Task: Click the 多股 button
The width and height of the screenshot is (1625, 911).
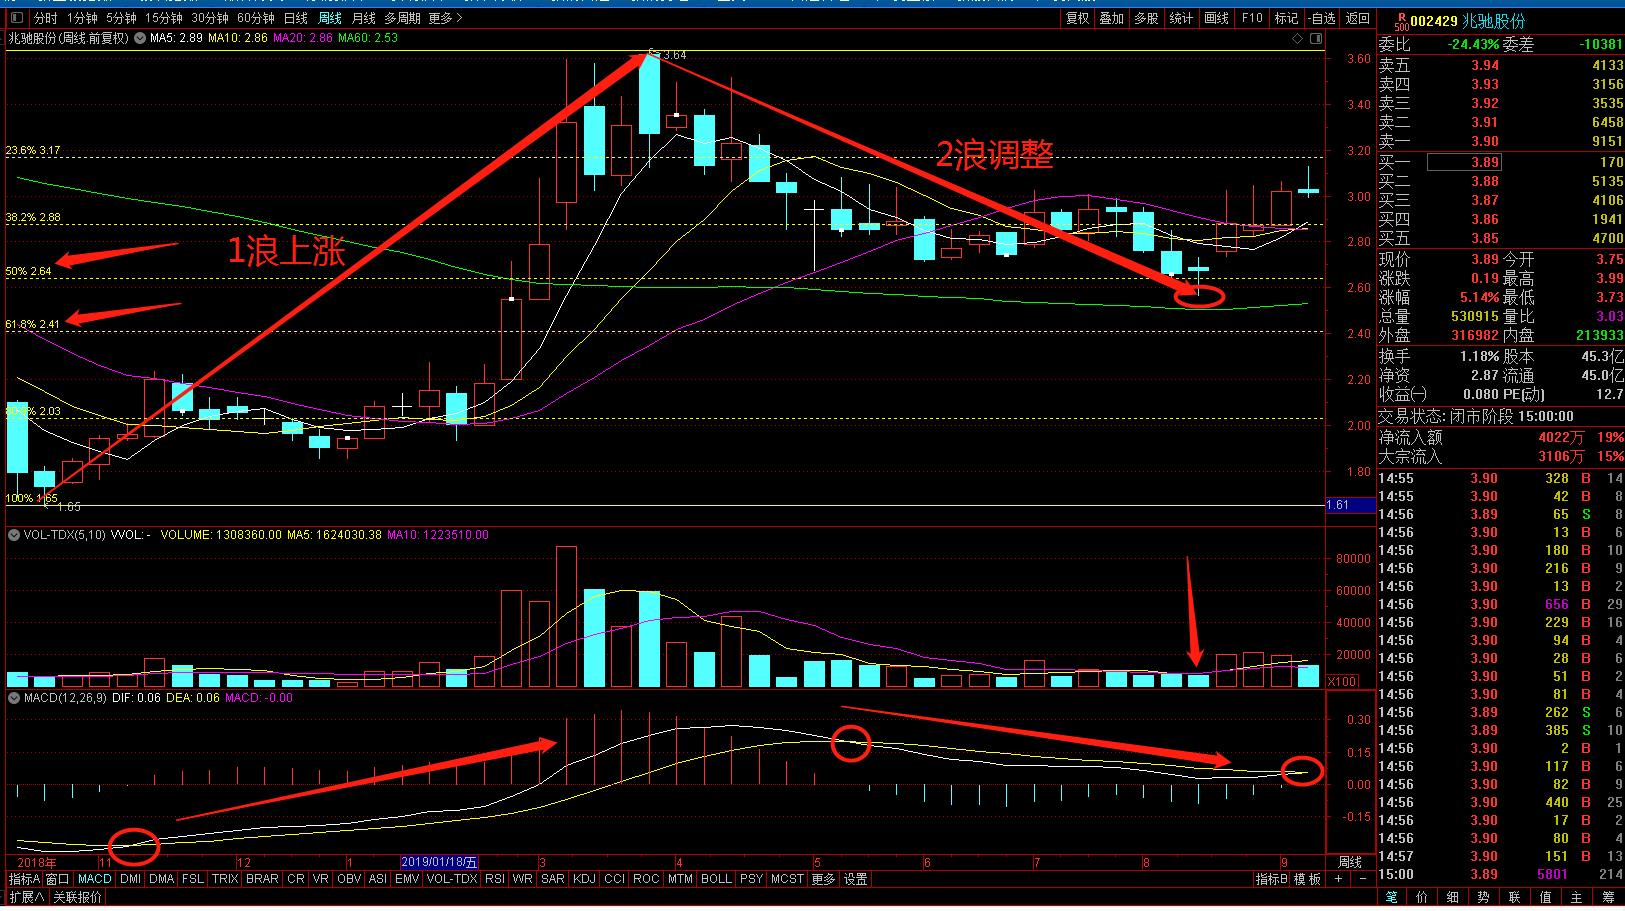Action: point(1146,18)
